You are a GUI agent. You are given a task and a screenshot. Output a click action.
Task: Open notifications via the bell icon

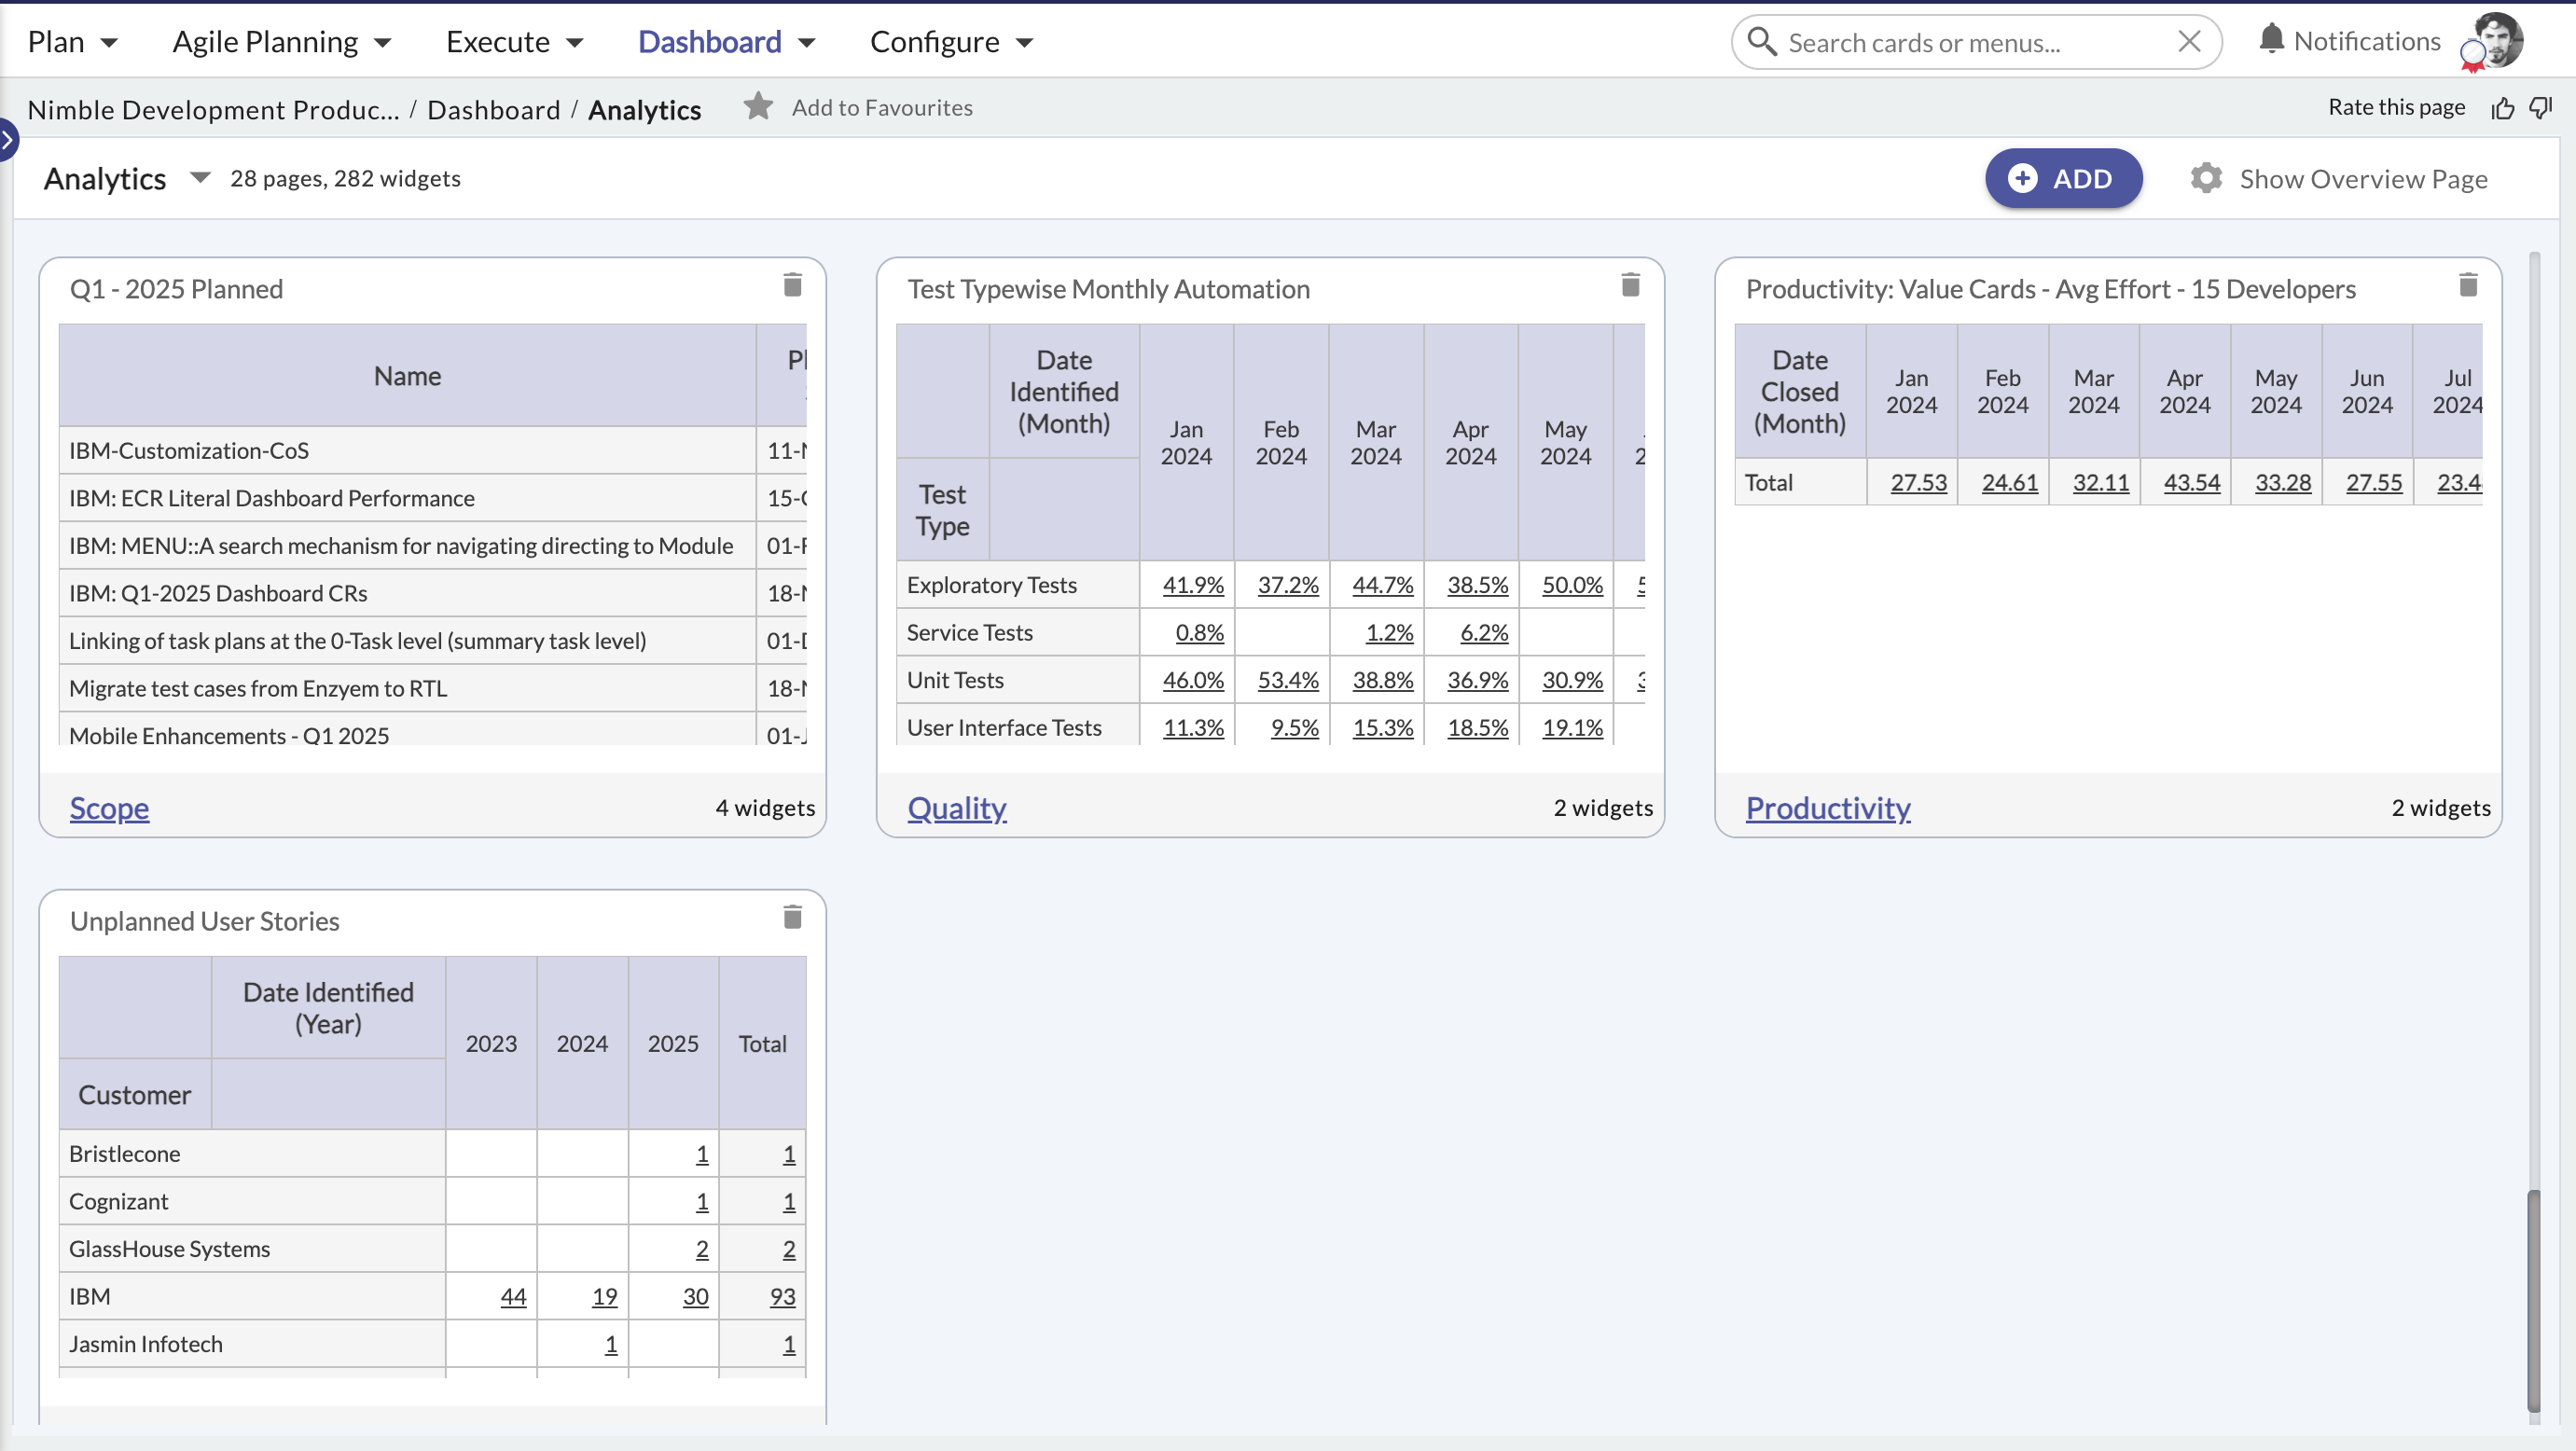tap(2271, 39)
